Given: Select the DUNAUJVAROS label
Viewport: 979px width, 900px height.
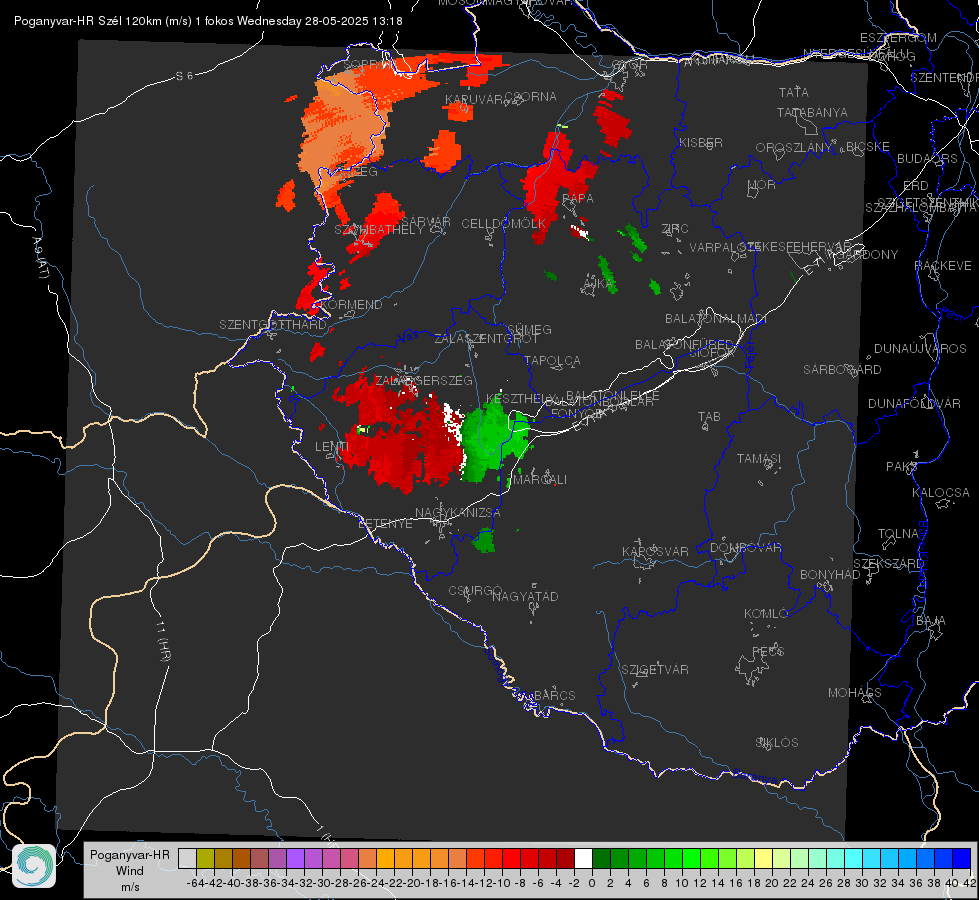Looking at the screenshot, I should (920, 349).
